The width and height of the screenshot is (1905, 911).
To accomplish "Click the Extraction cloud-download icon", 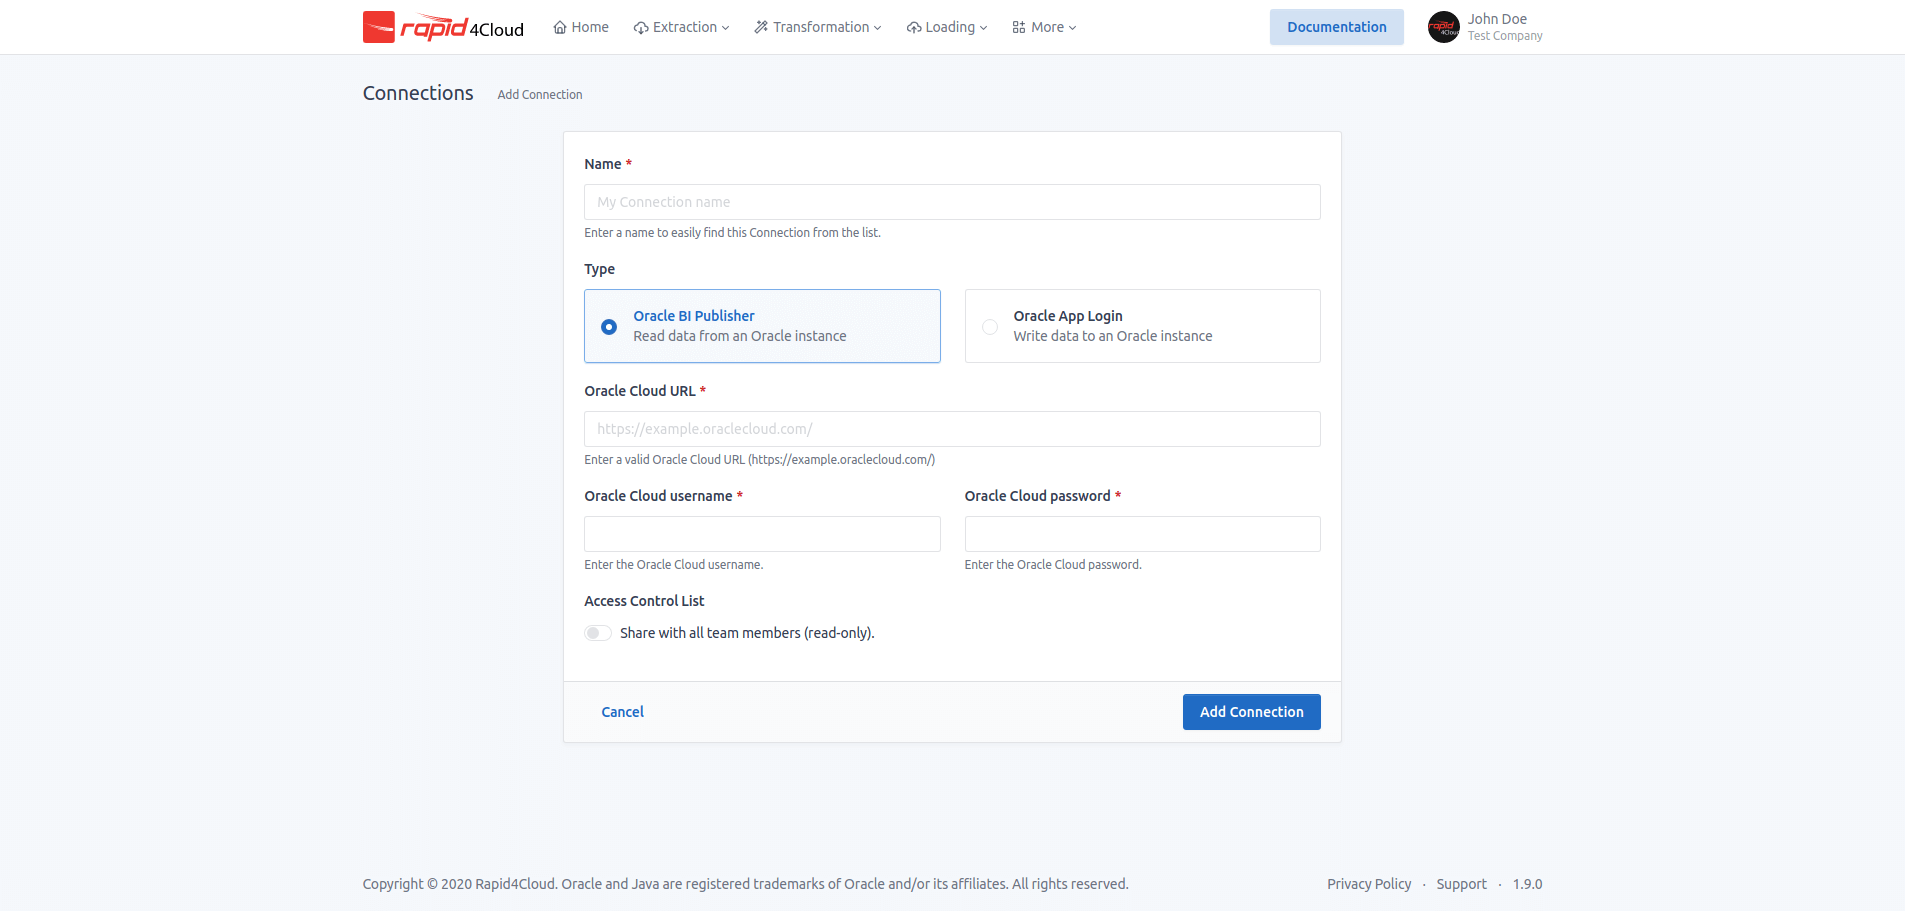I will click(641, 28).
